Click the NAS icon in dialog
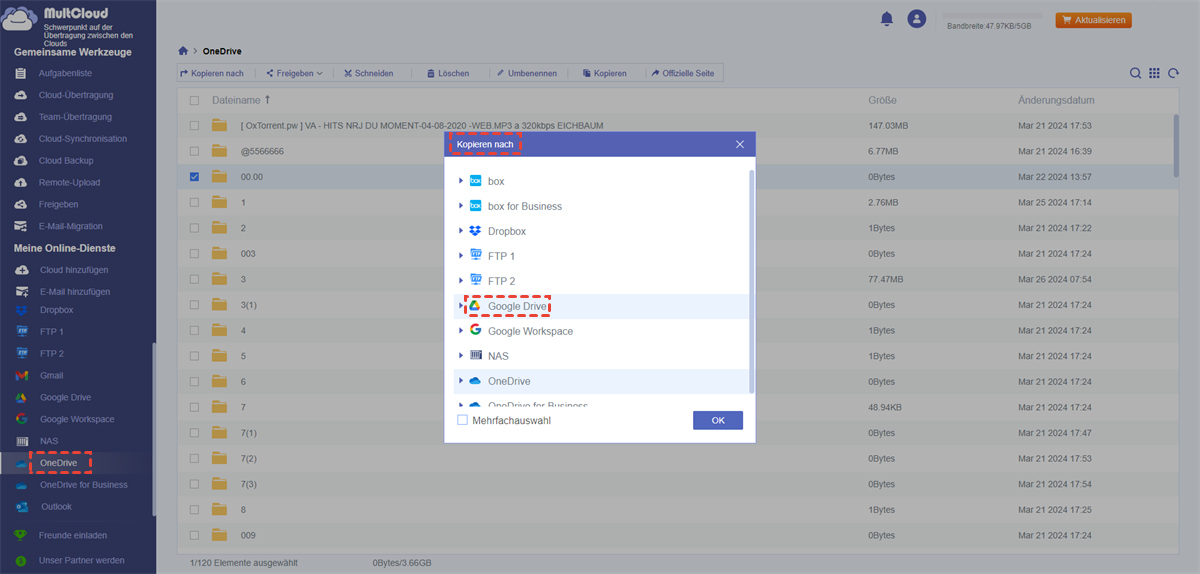The image size is (1200, 574). click(476, 356)
